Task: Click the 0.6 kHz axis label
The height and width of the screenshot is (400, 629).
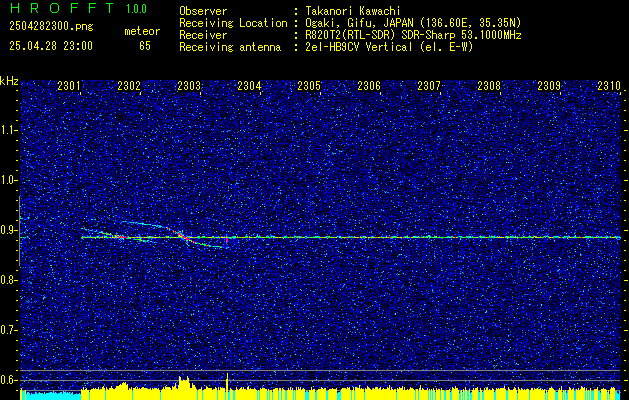Action: (8, 380)
